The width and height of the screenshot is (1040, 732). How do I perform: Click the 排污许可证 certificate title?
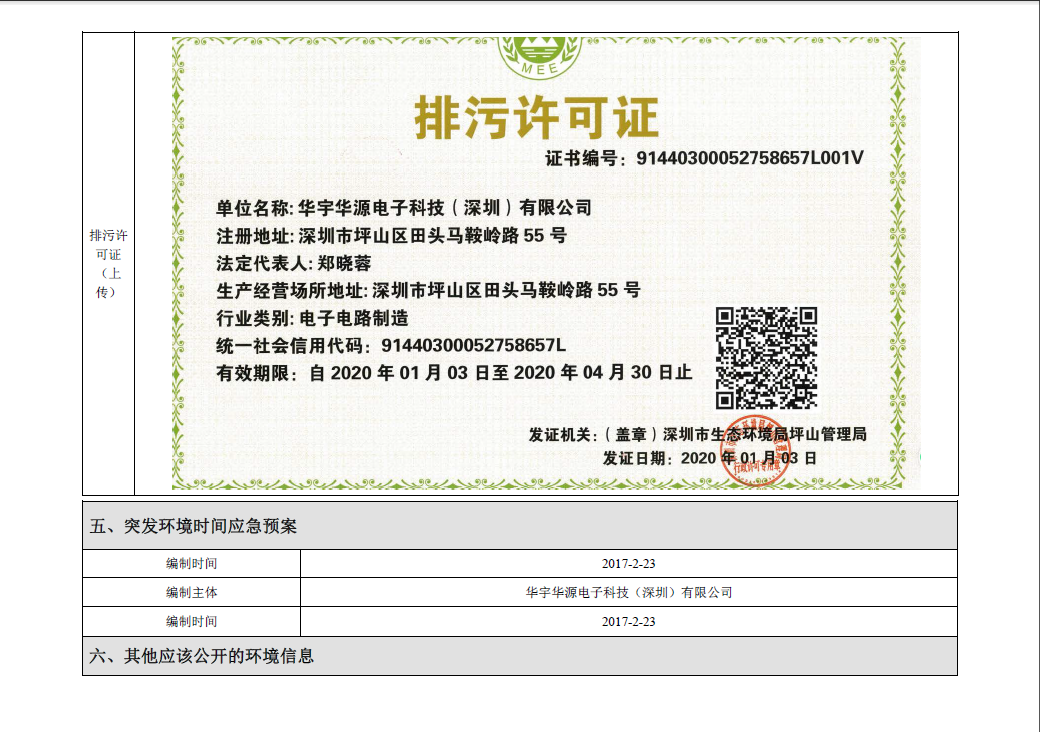click(536, 117)
